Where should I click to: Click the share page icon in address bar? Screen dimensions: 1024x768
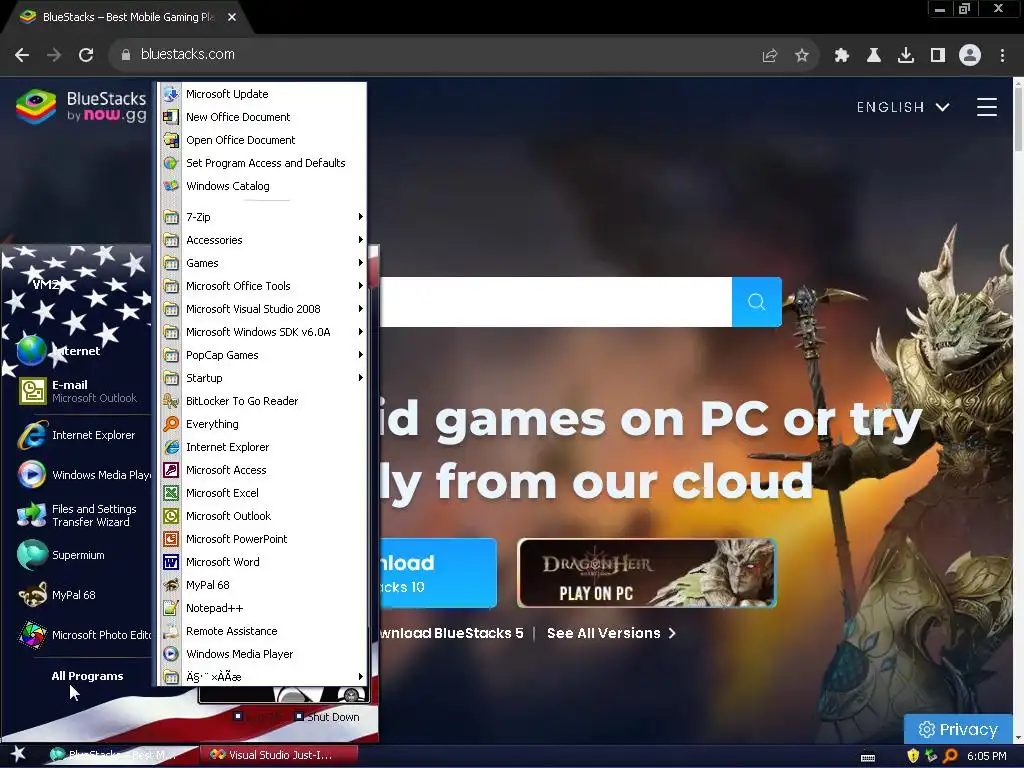point(770,56)
